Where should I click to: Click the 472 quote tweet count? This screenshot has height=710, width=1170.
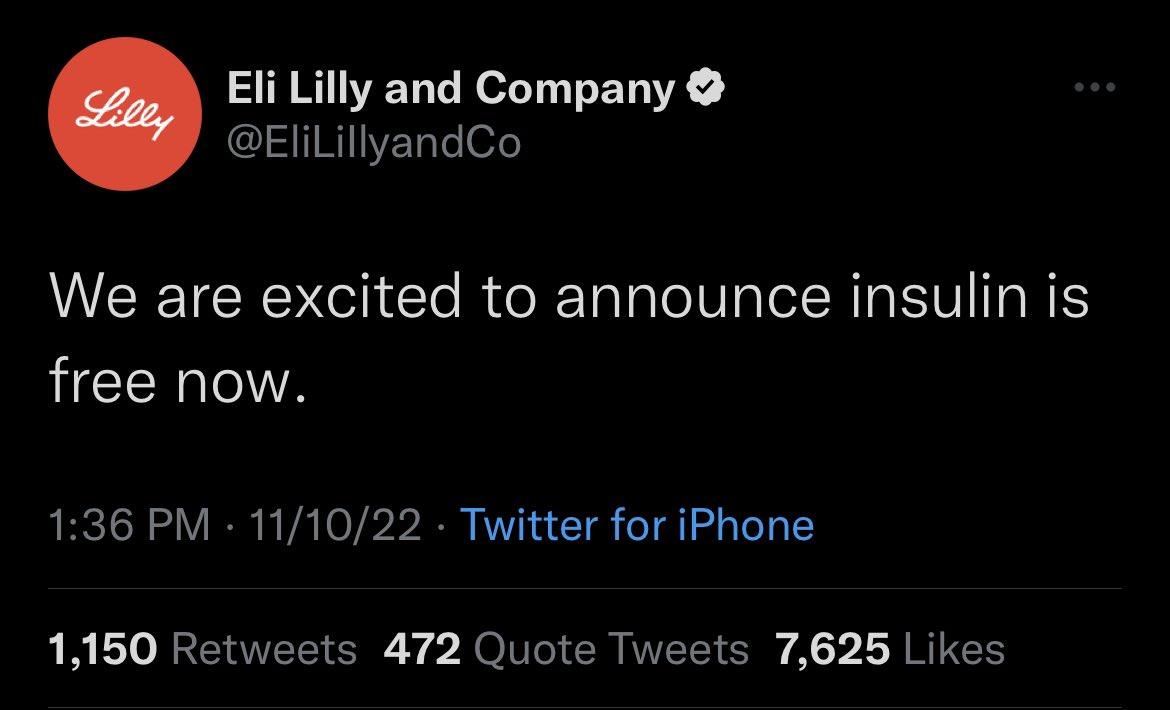tap(422, 650)
